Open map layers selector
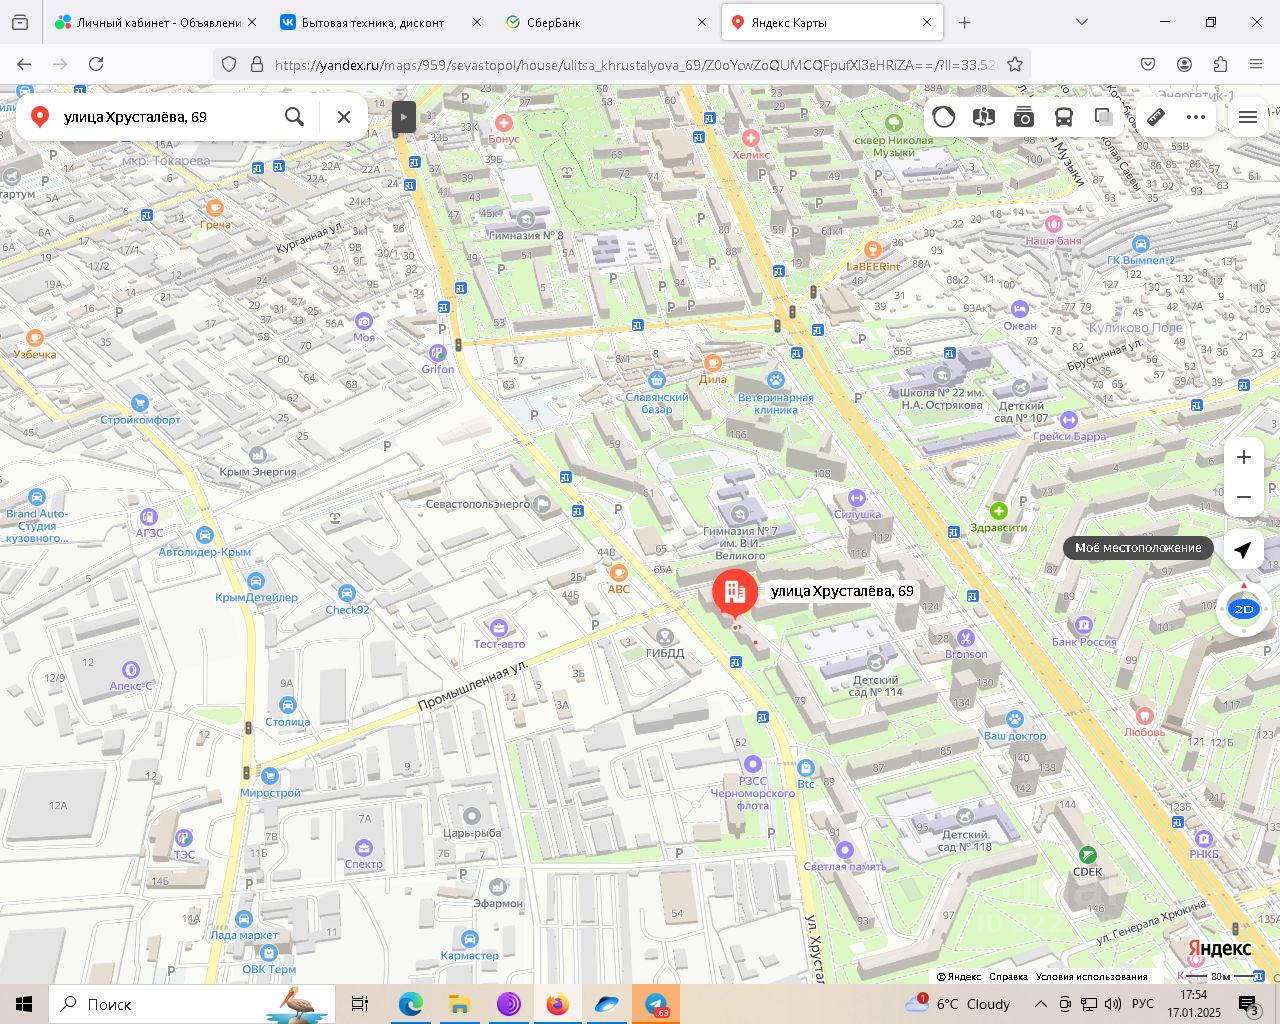 [x=1104, y=117]
